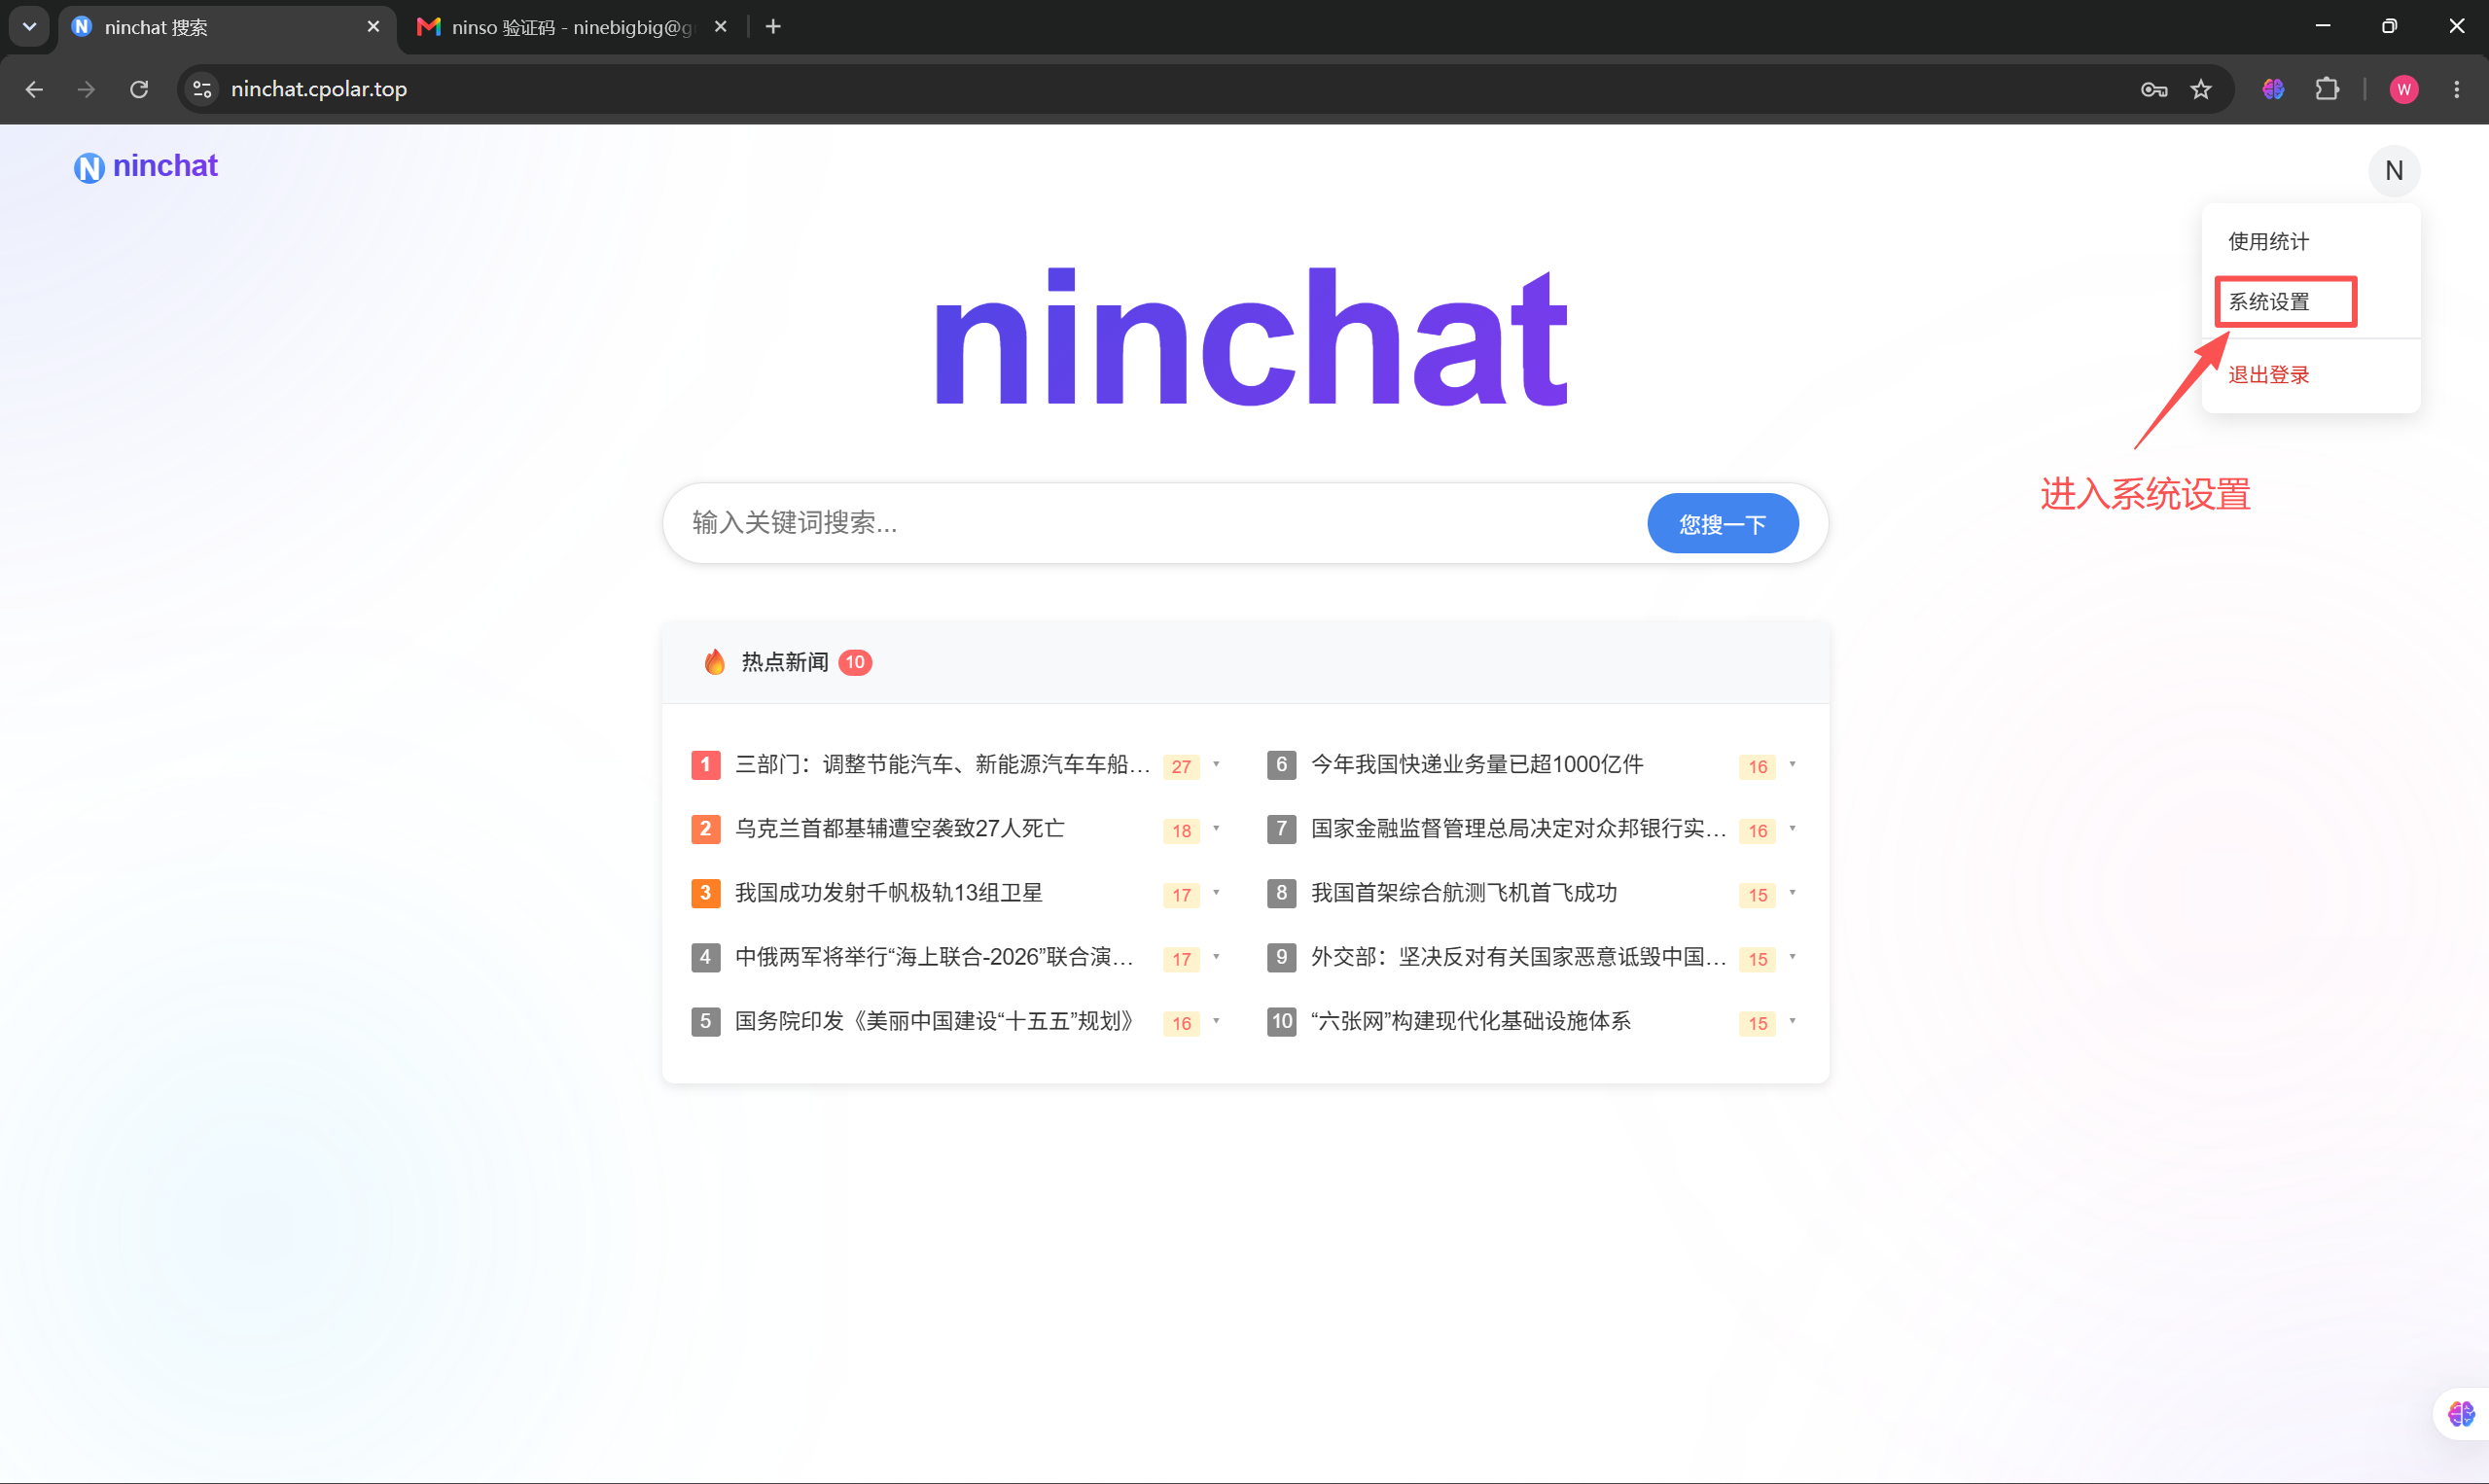This screenshot has height=1484, width=2489.
Task: Open the N user avatar menu
Action: (2393, 170)
